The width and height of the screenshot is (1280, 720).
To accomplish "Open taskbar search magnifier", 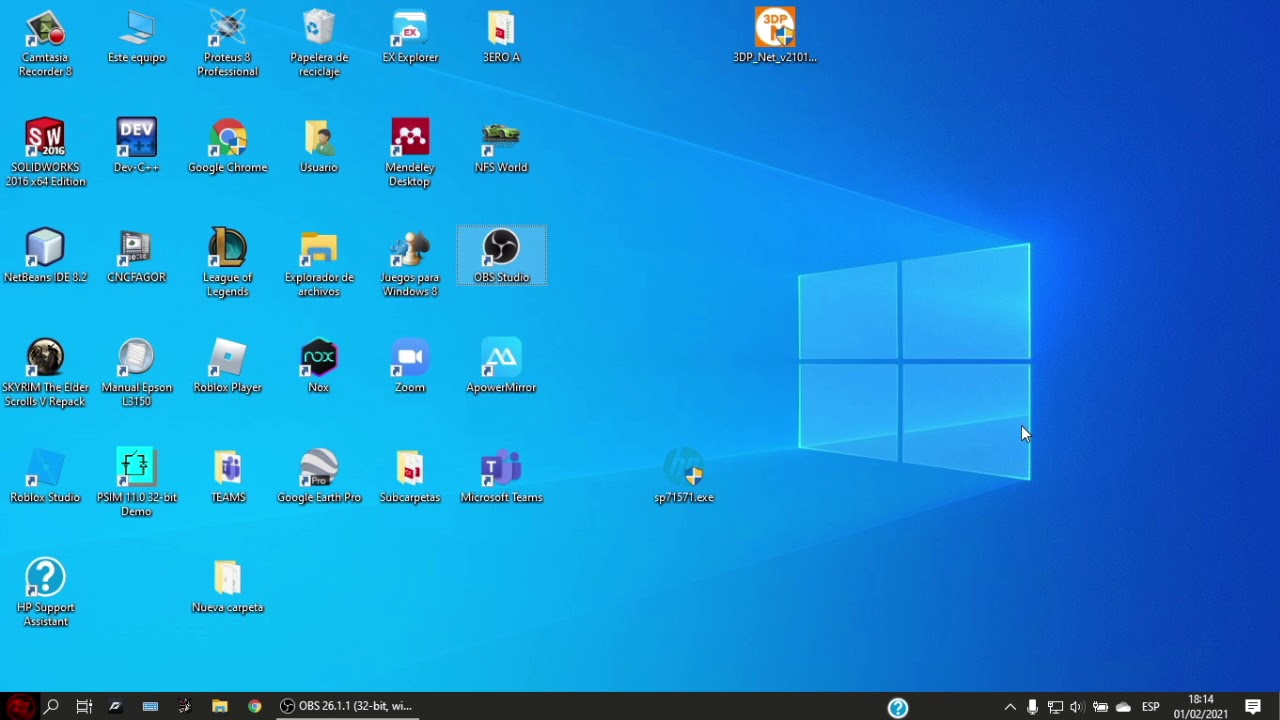I will click(x=51, y=706).
